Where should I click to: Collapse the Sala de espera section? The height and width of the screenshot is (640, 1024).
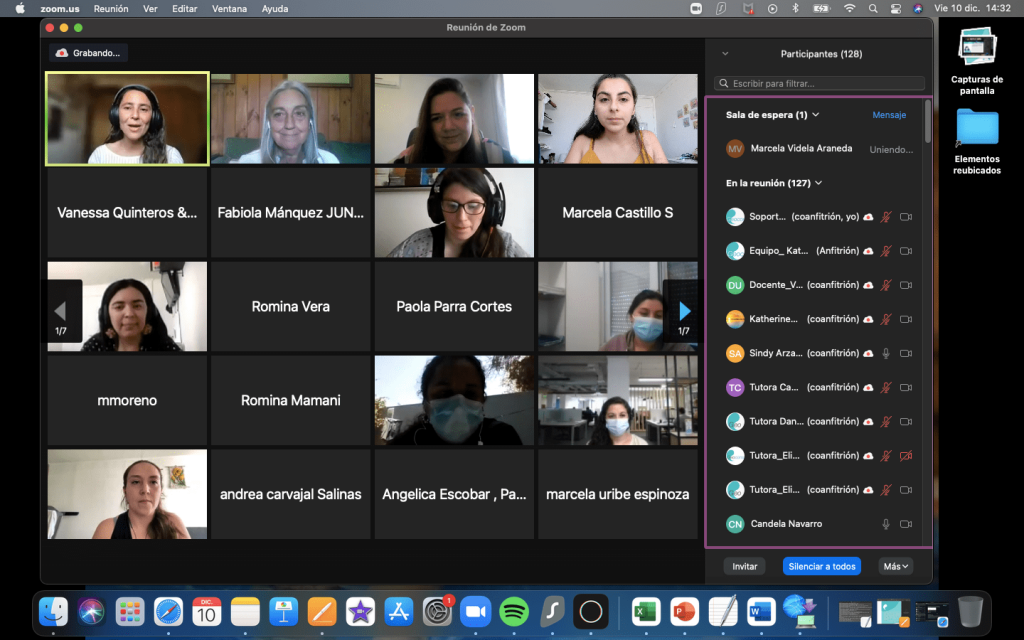pyautogui.click(x=816, y=115)
